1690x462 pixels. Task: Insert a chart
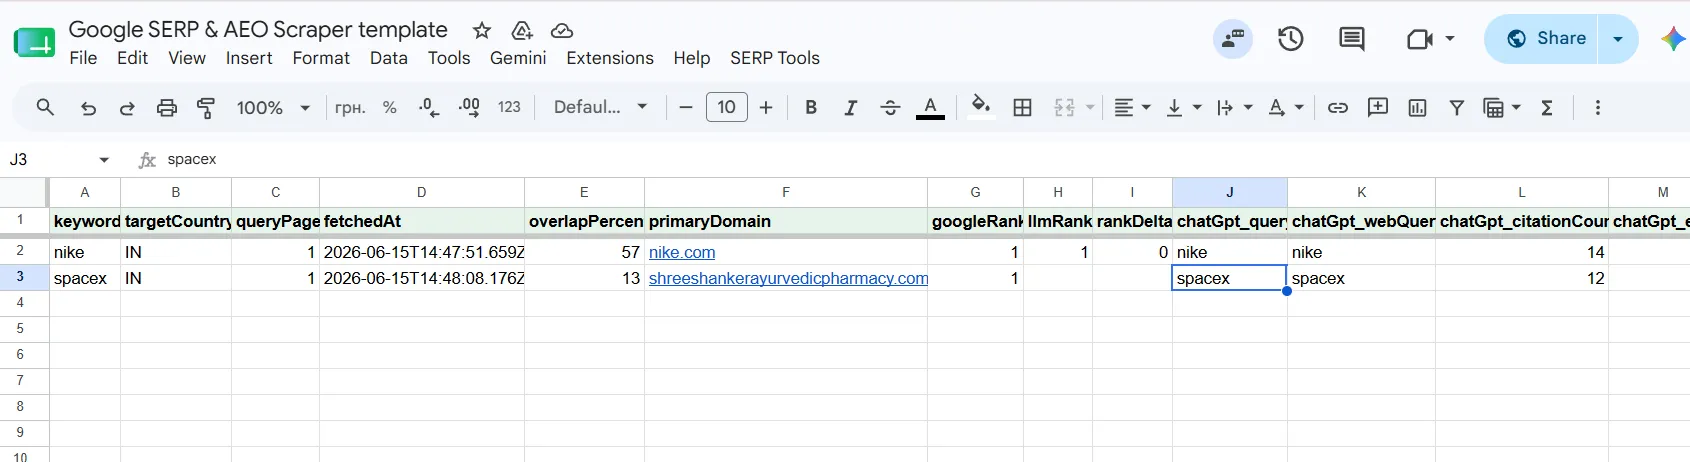pos(1417,108)
